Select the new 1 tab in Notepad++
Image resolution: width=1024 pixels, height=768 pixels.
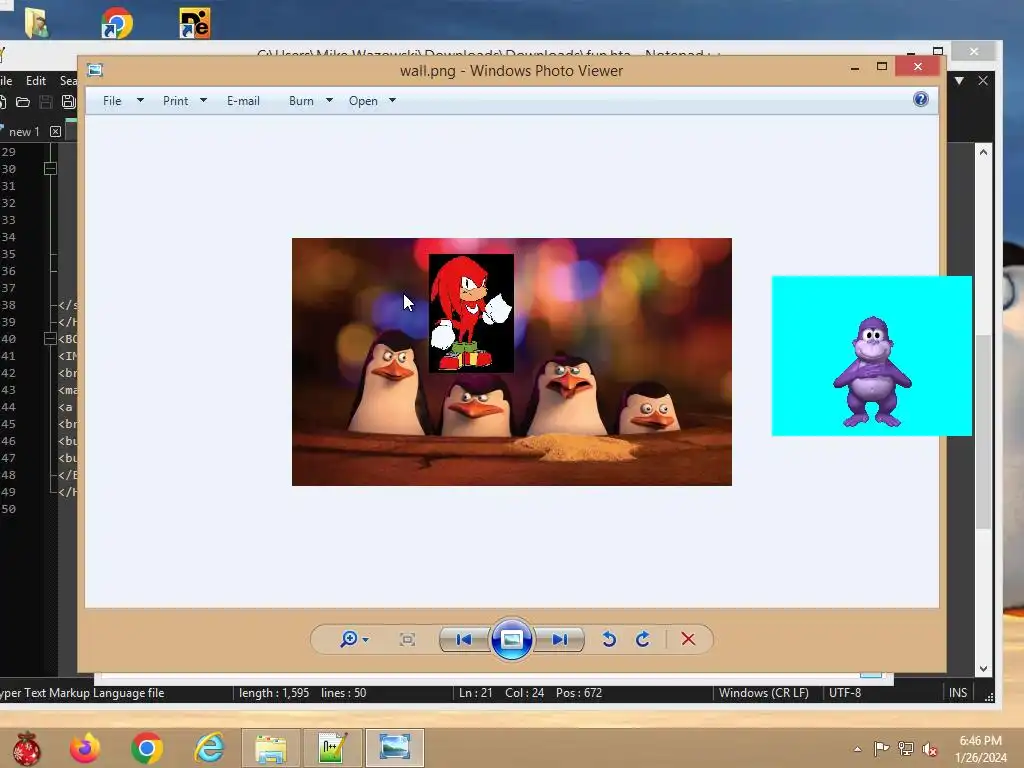coord(24,131)
